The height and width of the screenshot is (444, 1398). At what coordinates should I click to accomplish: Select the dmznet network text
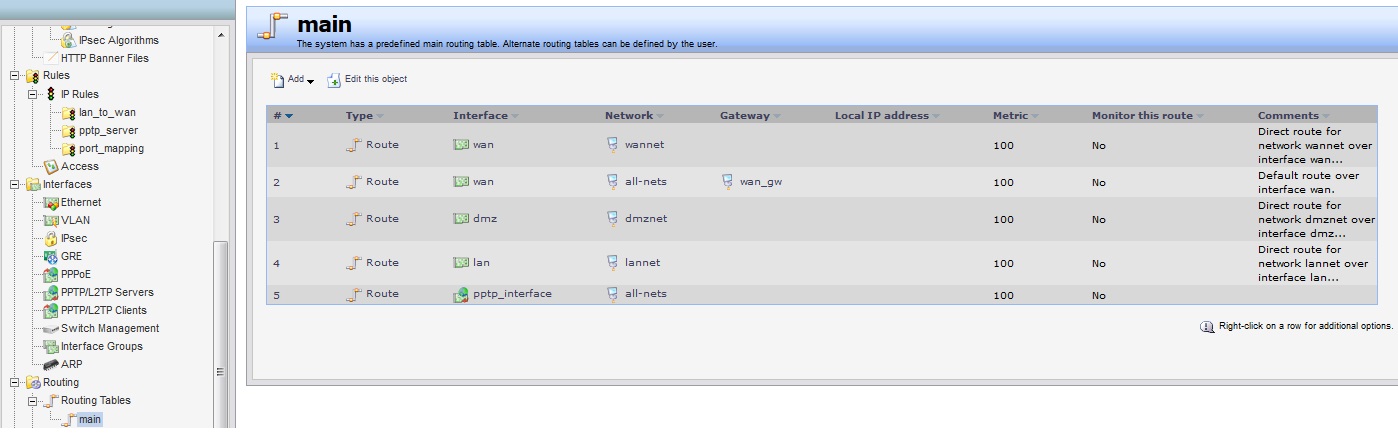tap(646, 219)
